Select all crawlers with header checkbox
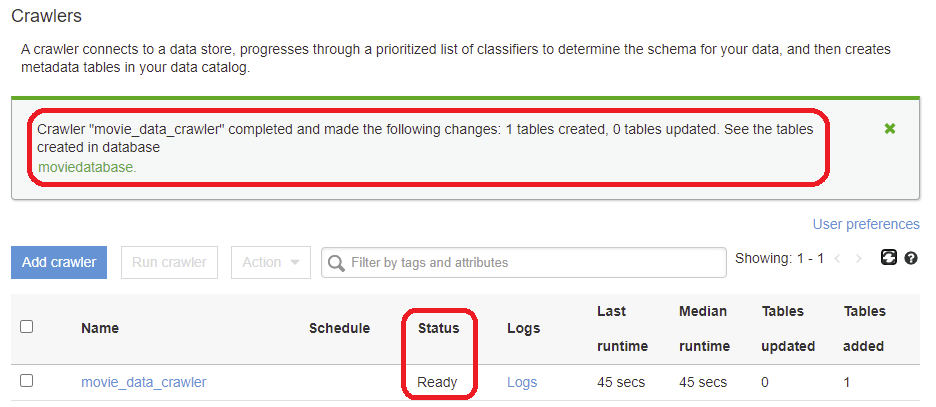 pyautogui.click(x=27, y=327)
